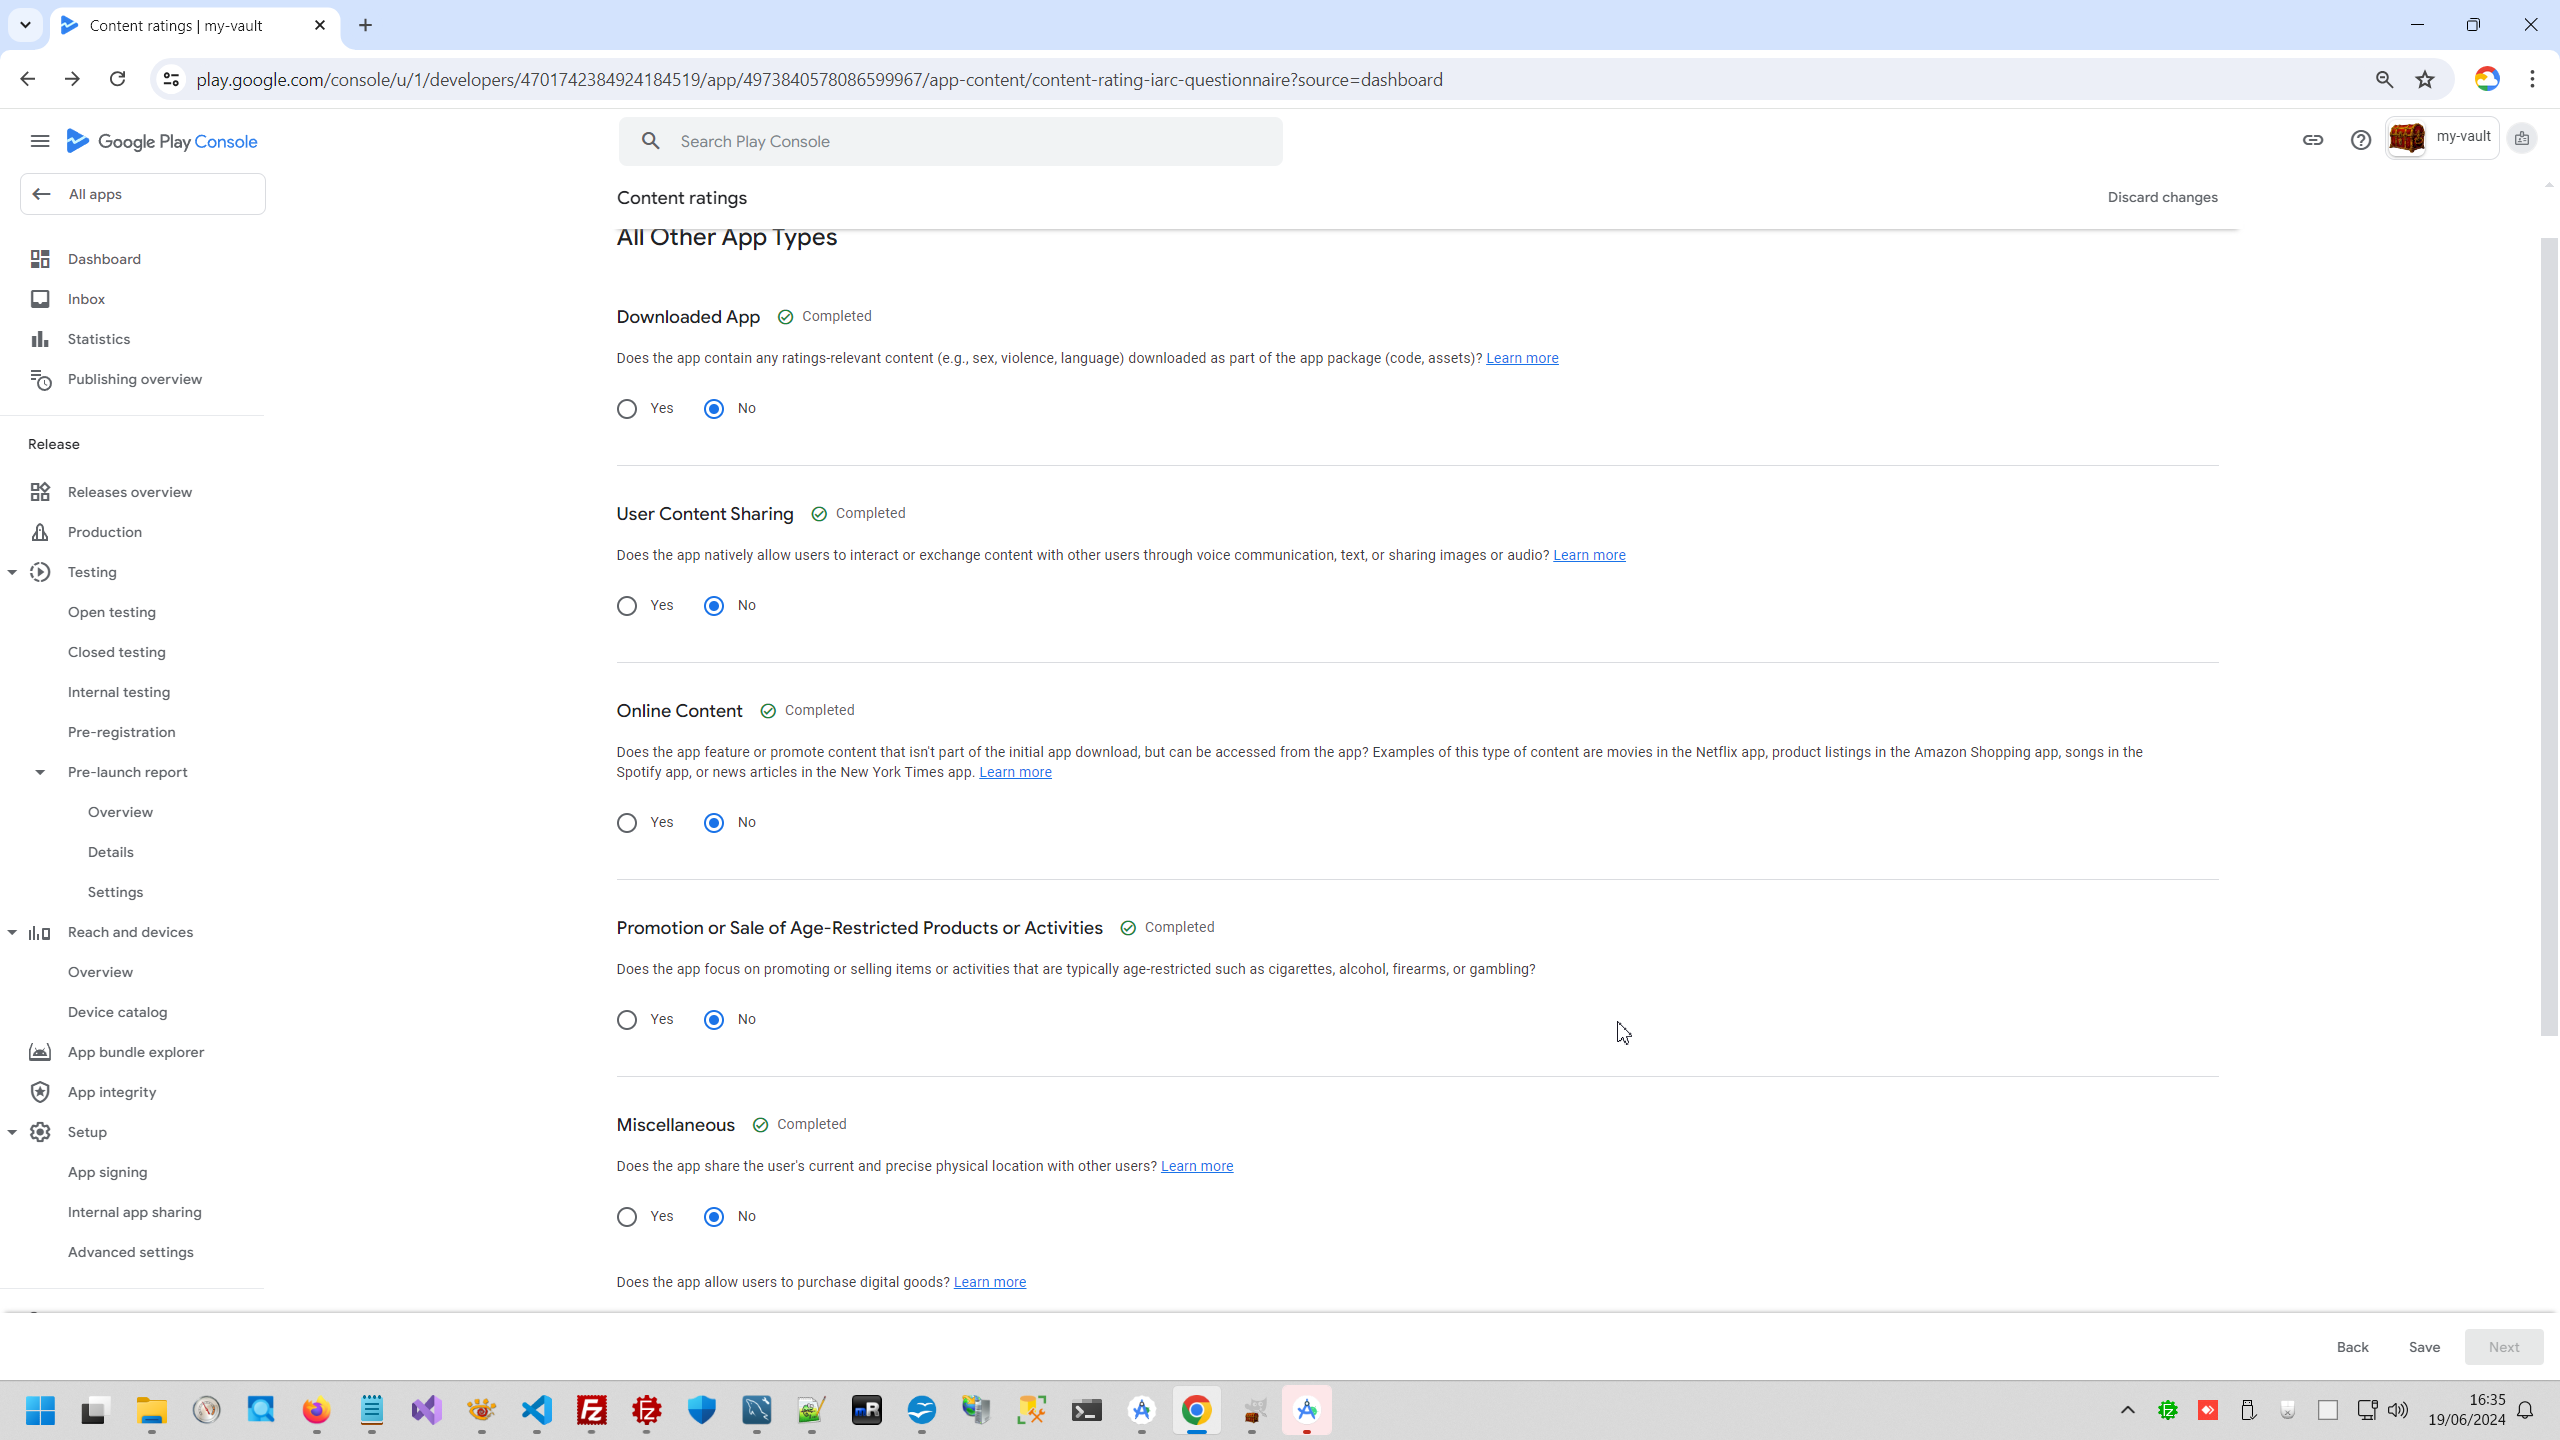Screen dimensions: 2560x1440
Task: Click the copy link icon in header
Action: [x=2312, y=140]
